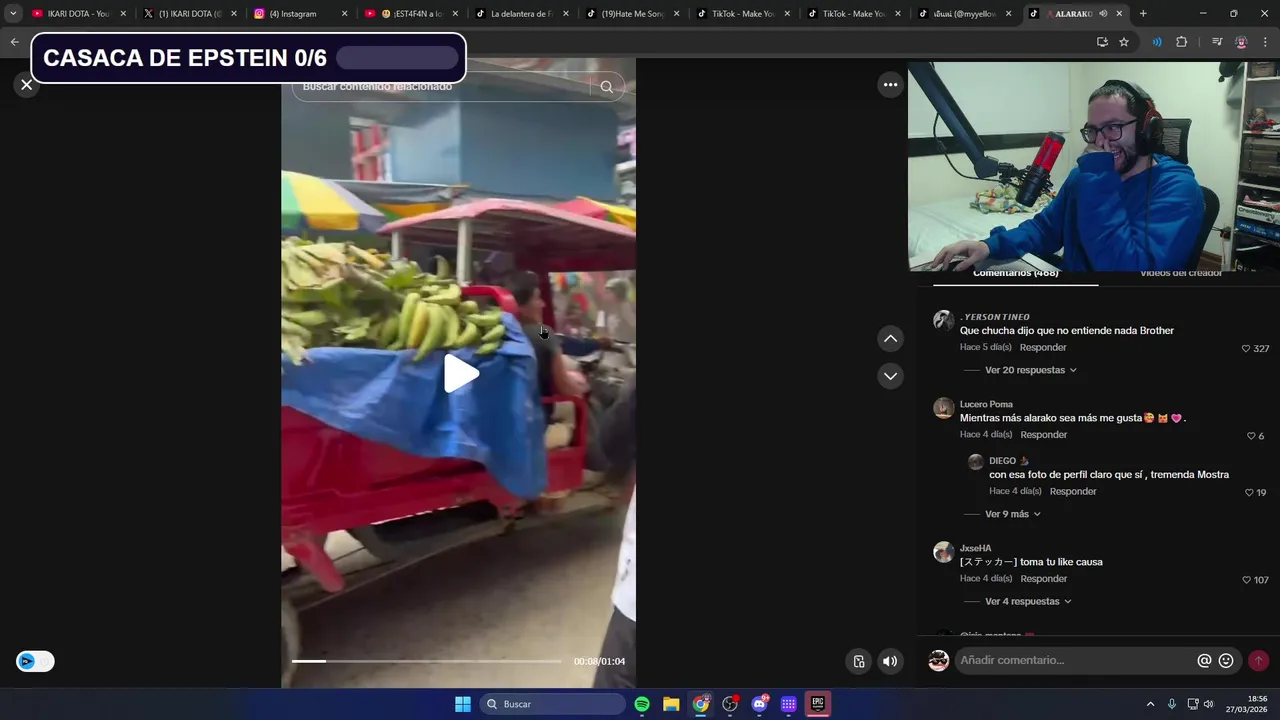Open the browser extensions puzzle icon
The width and height of the screenshot is (1280, 720).
point(1182,42)
